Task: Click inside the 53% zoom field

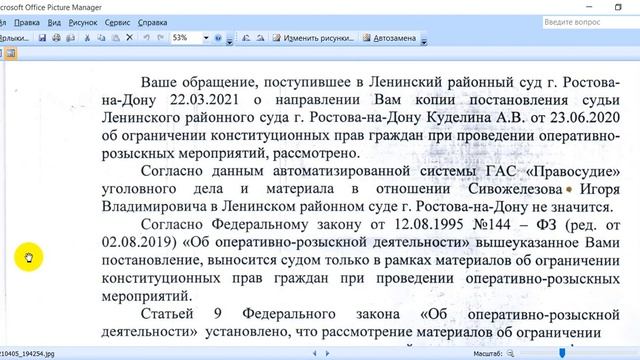Action: click(x=186, y=38)
